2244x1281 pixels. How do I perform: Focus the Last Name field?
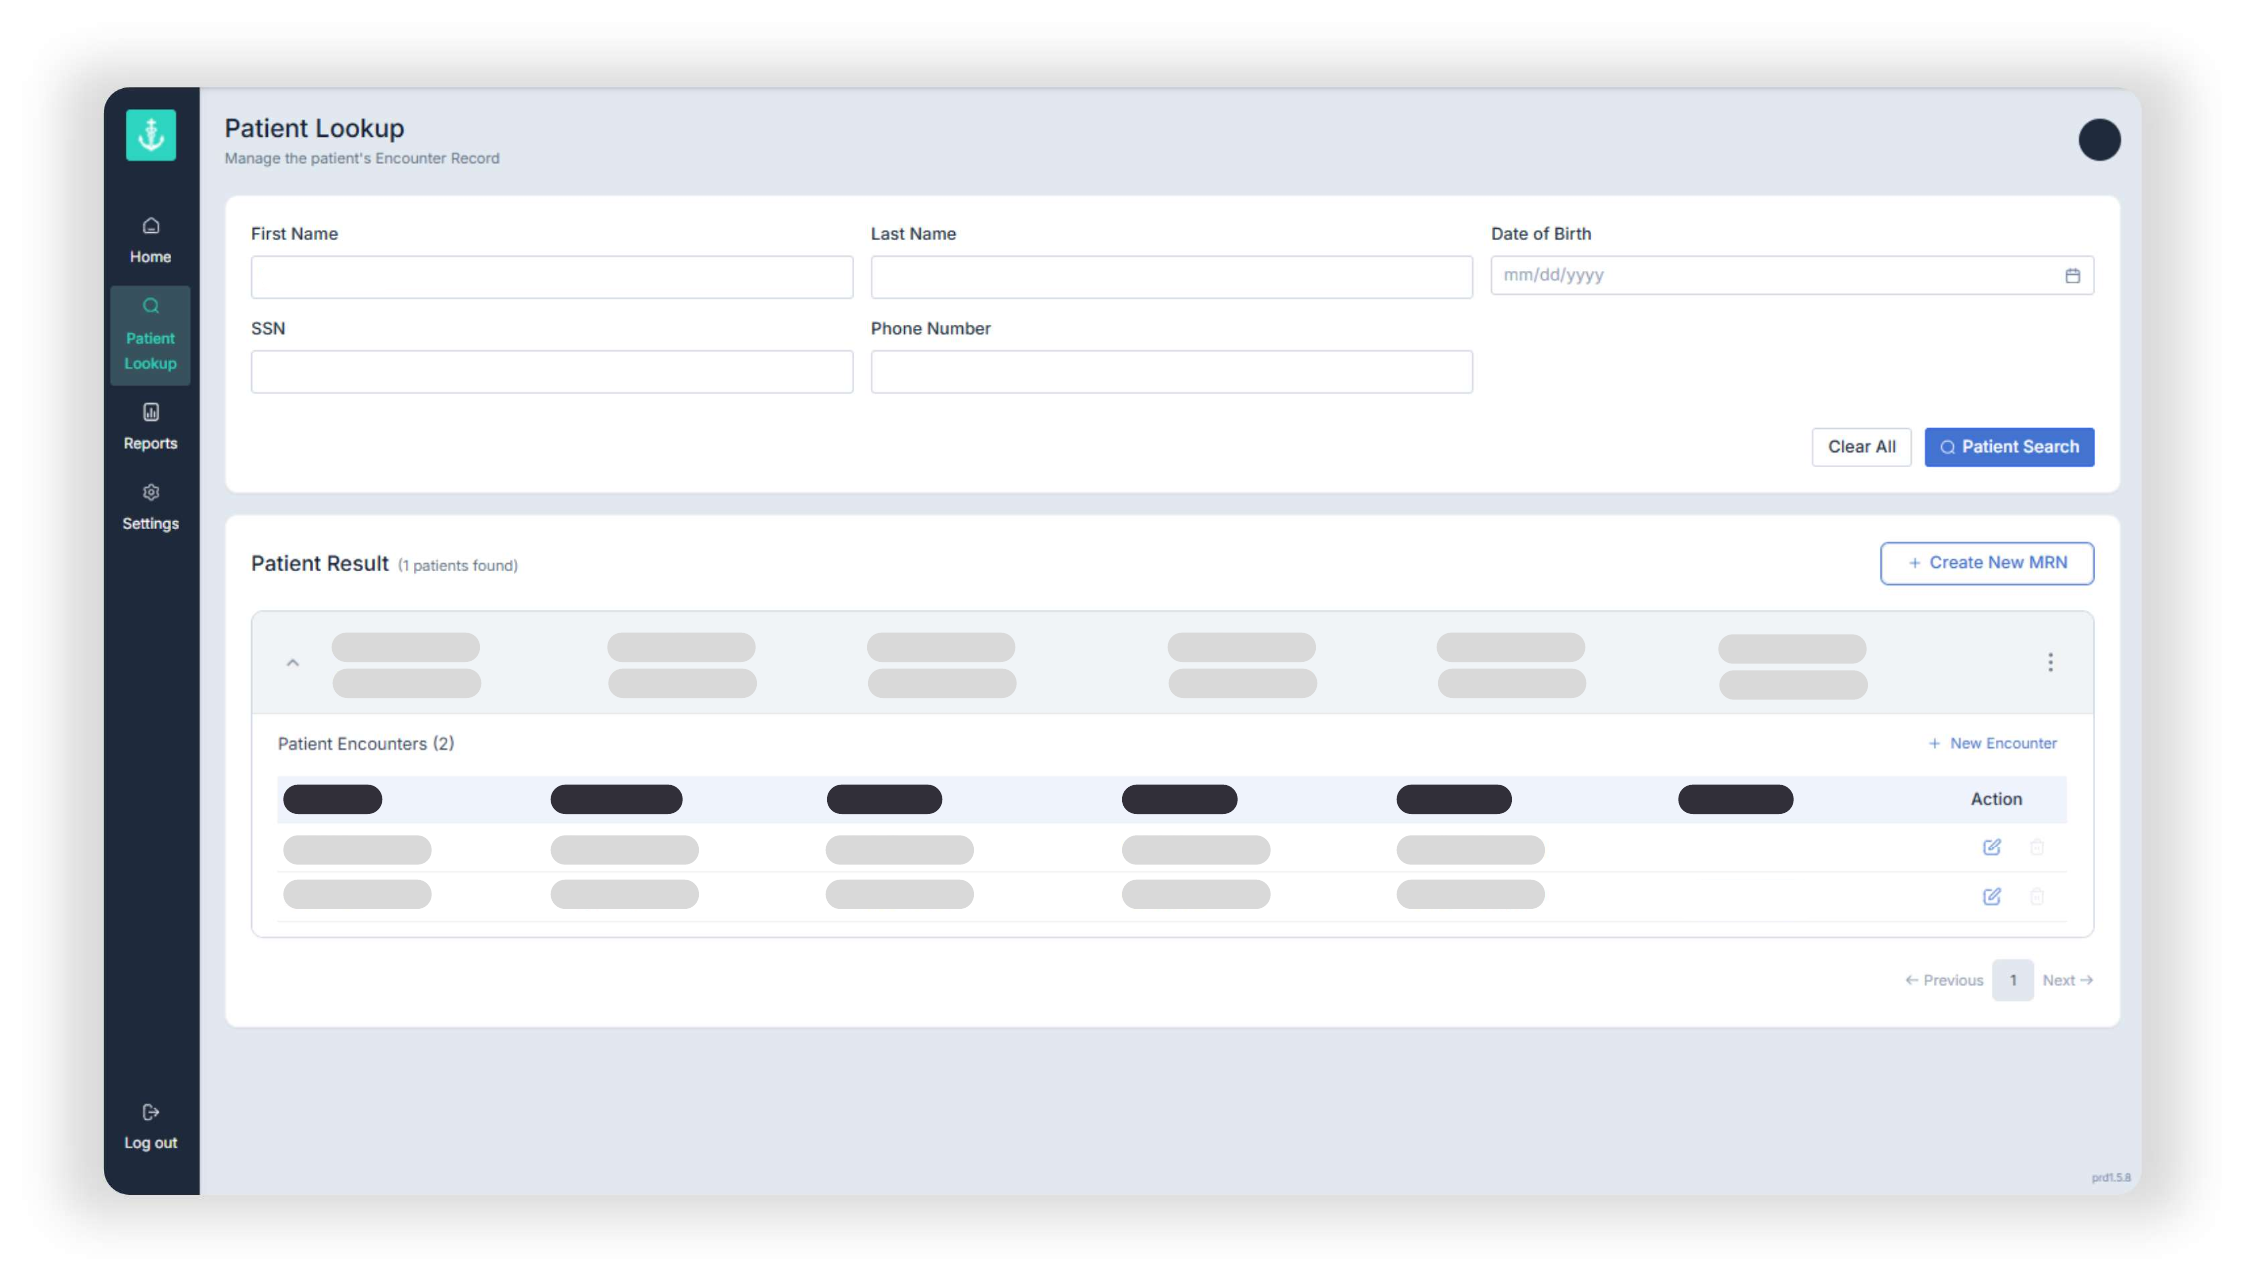click(x=1171, y=277)
